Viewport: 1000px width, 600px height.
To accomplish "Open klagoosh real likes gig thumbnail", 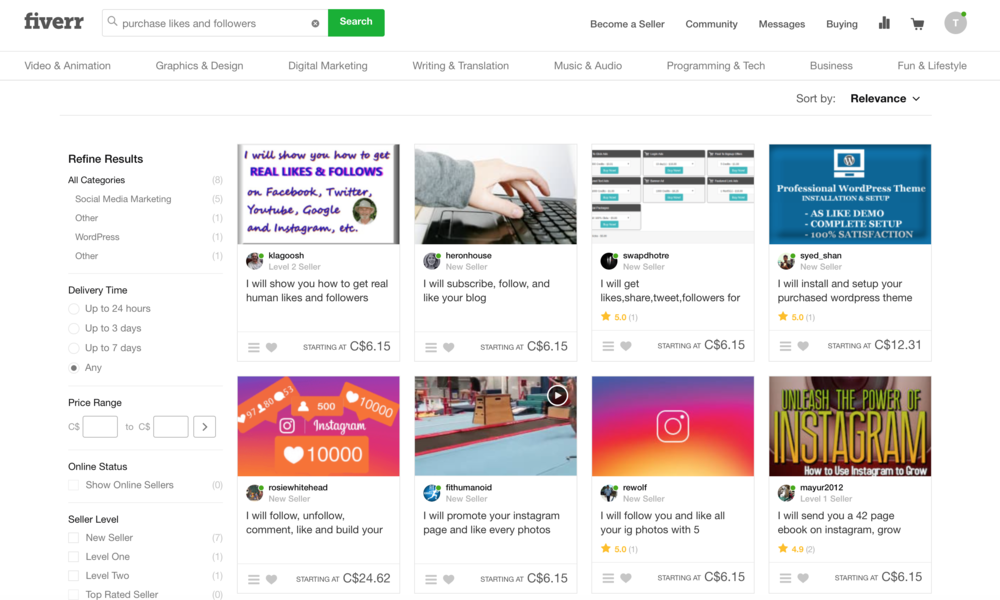I will pos(318,194).
